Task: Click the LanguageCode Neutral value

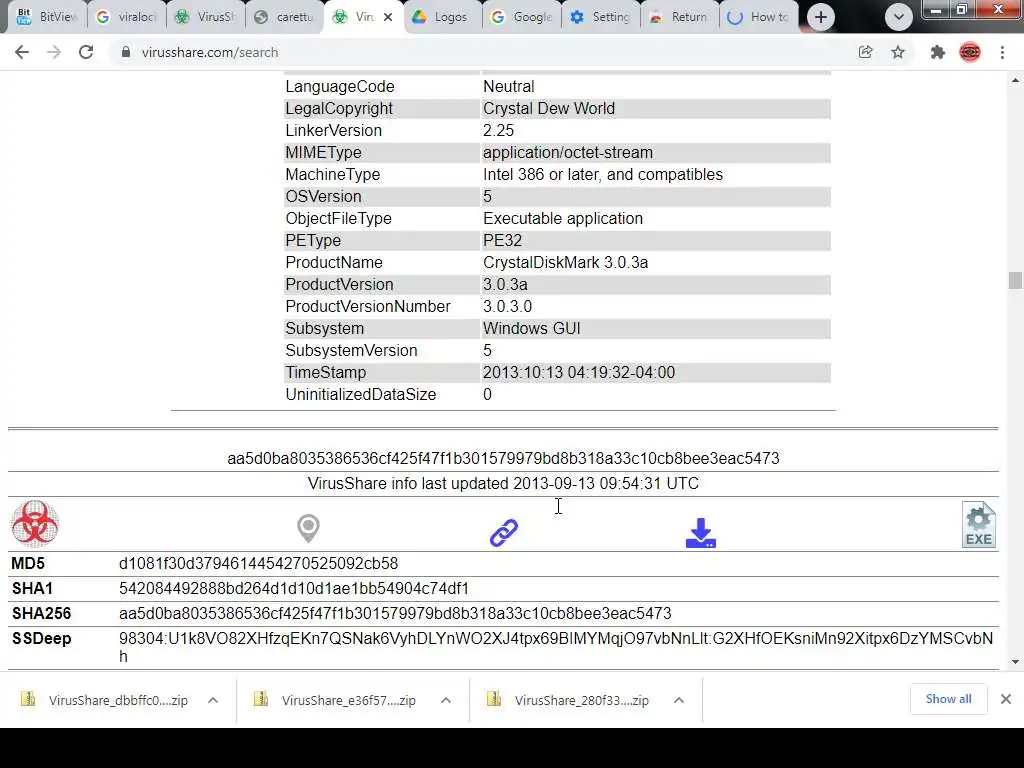Action: point(509,86)
